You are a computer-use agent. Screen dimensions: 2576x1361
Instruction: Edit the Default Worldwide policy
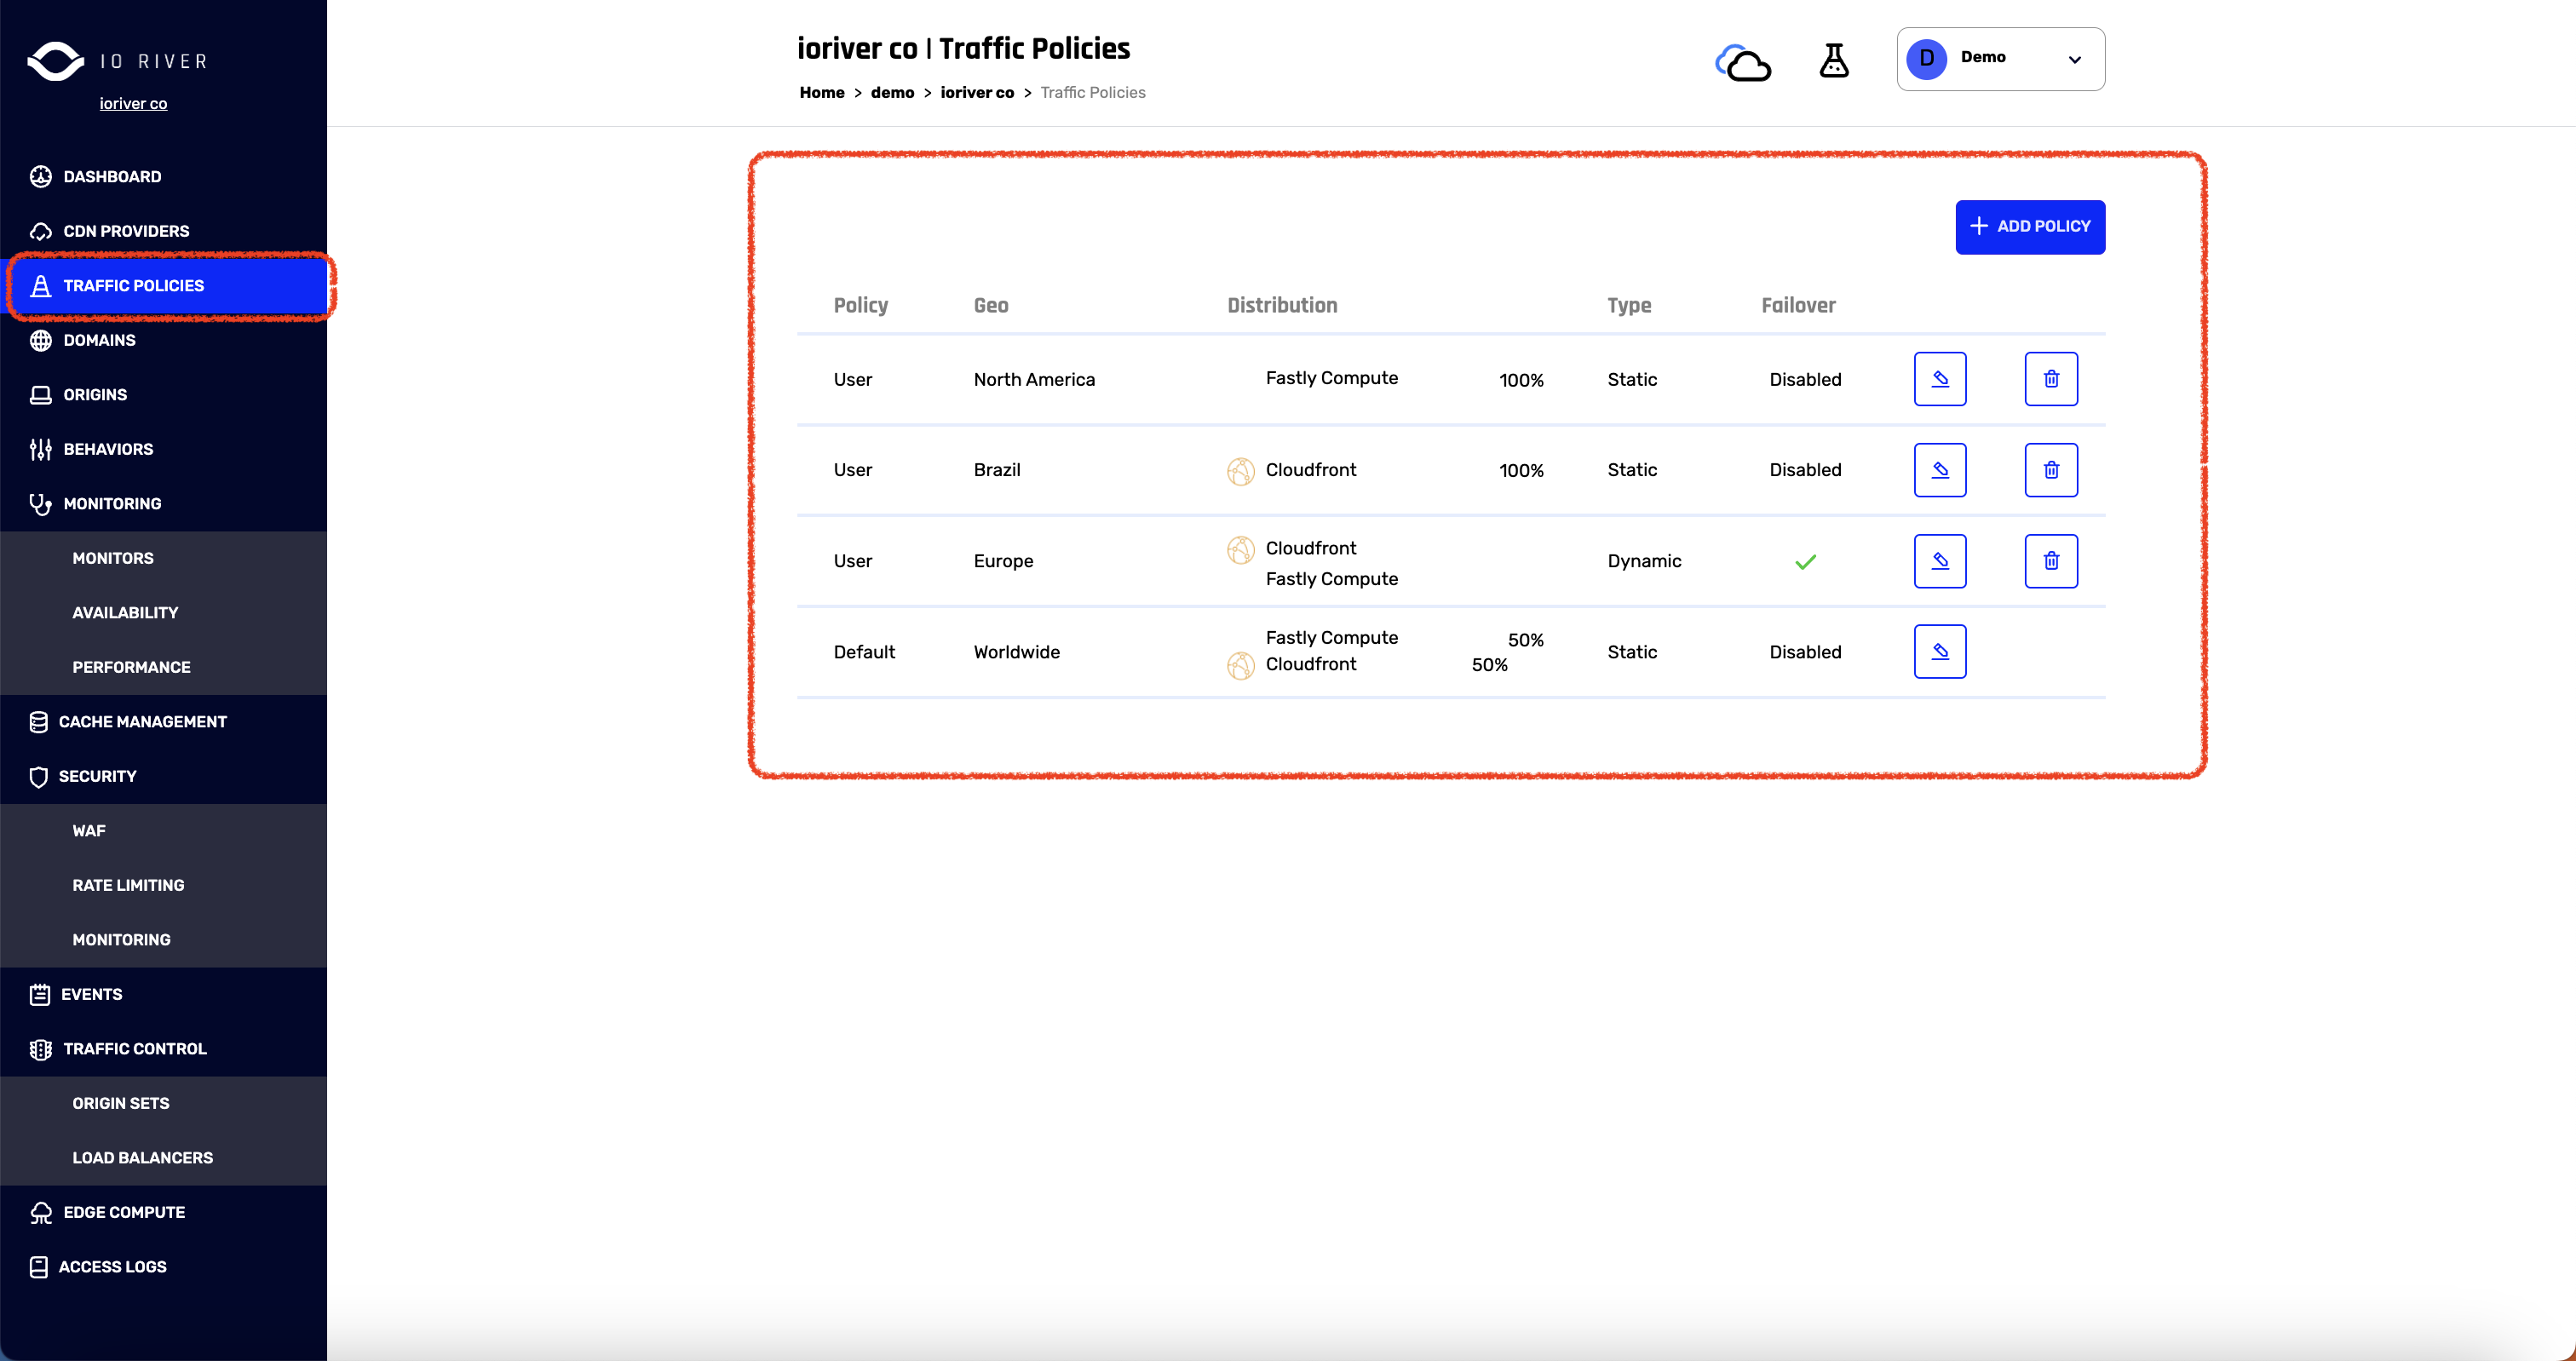[1940, 652]
